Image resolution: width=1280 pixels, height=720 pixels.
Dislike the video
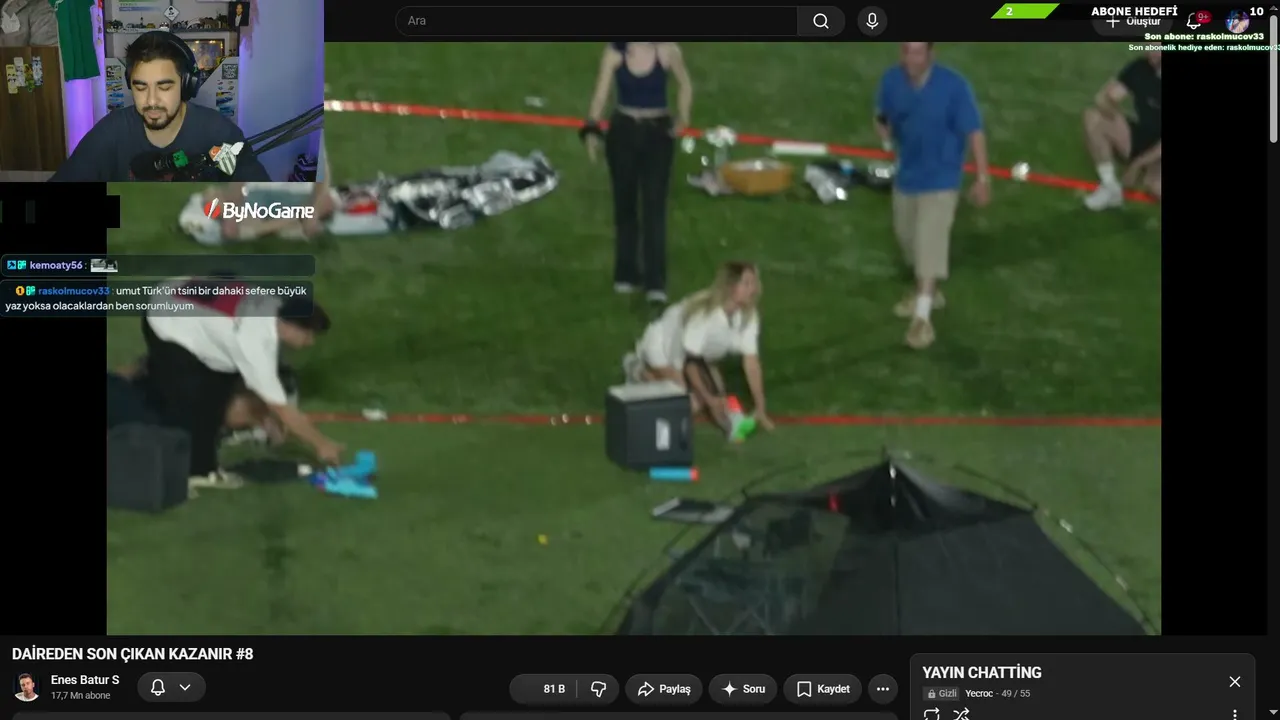tap(599, 689)
